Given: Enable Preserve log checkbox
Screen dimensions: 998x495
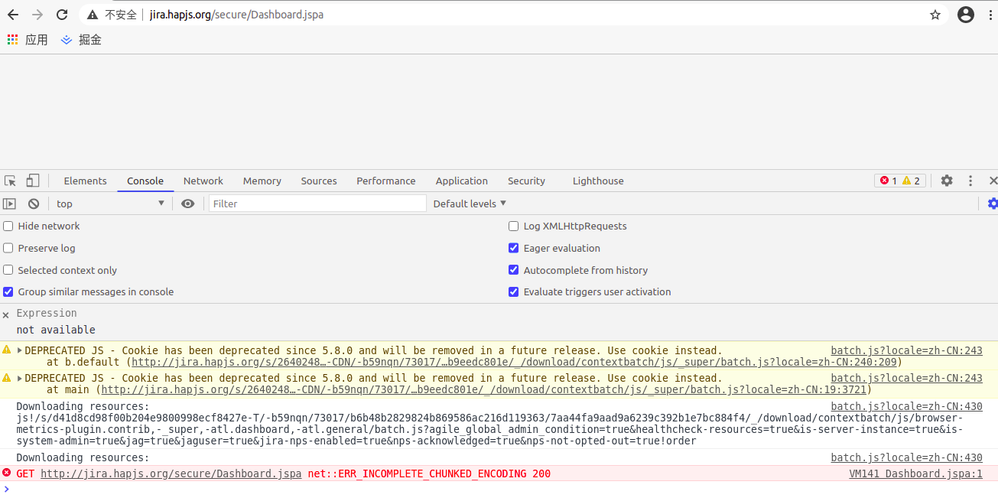Looking at the screenshot, I should pyautogui.click(x=8, y=248).
